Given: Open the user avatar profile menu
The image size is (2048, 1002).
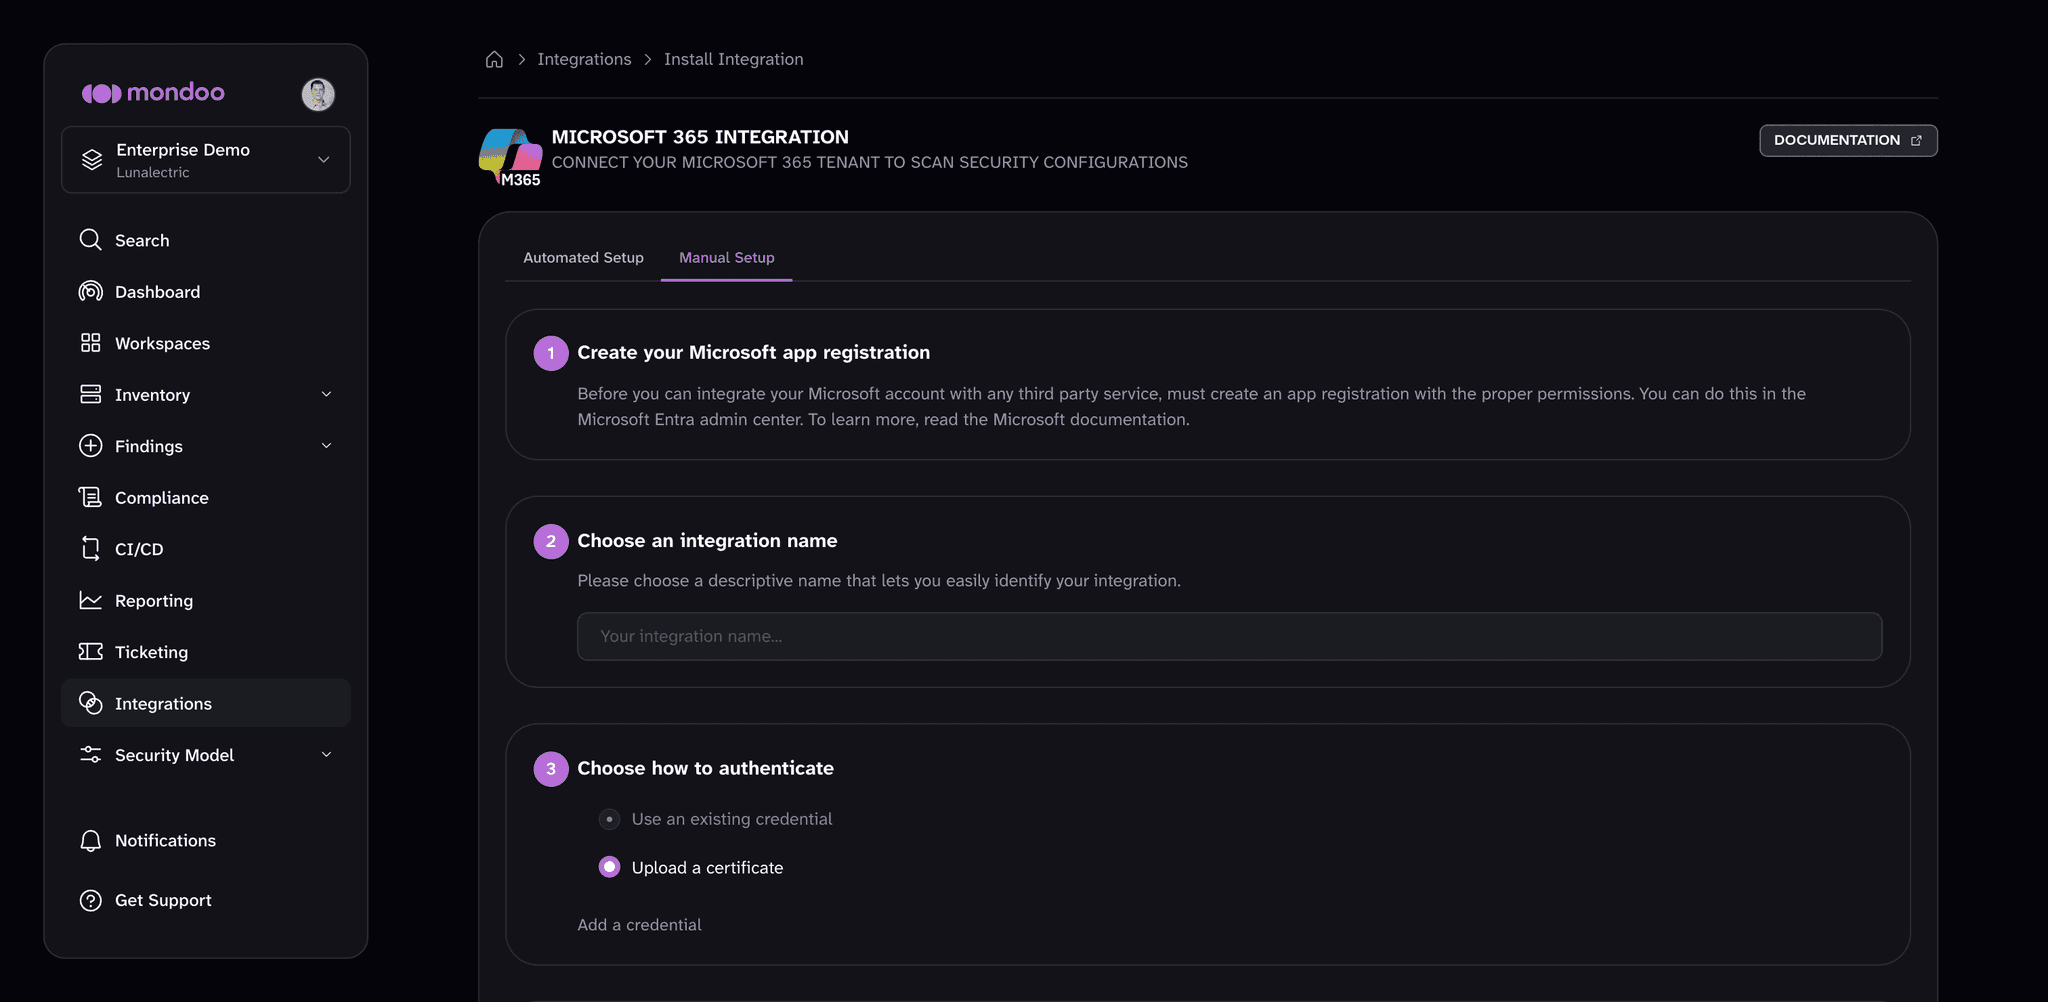Looking at the screenshot, I should 318,94.
